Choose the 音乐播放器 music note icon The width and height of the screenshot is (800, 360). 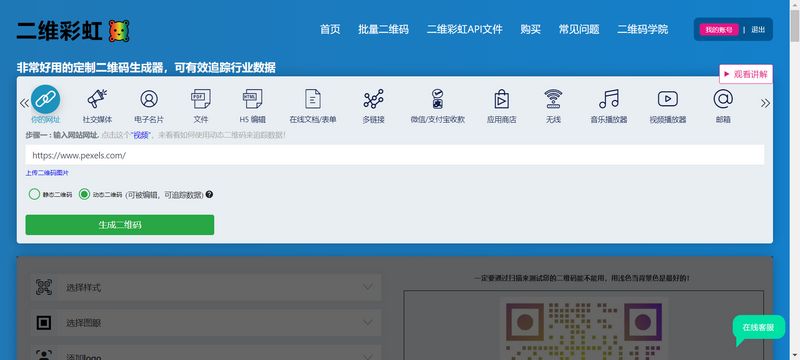pos(609,99)
